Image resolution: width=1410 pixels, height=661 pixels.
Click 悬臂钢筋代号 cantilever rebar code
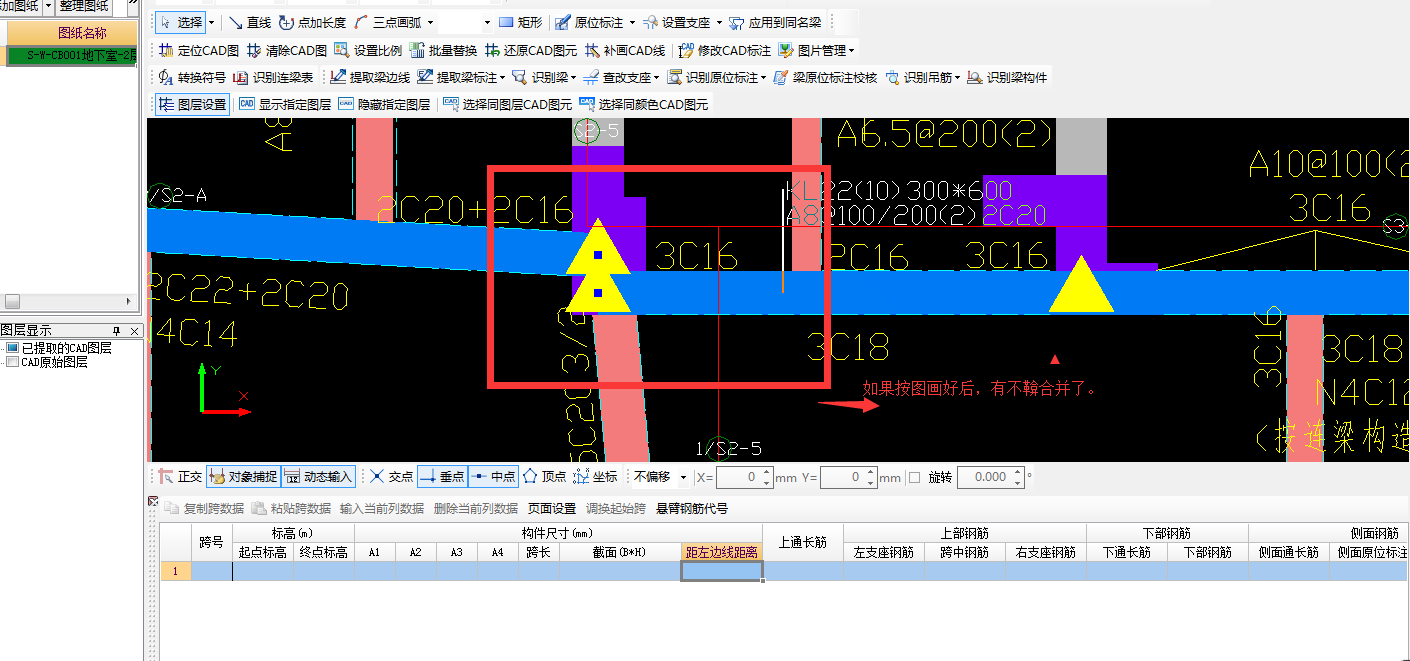point(692,508)
